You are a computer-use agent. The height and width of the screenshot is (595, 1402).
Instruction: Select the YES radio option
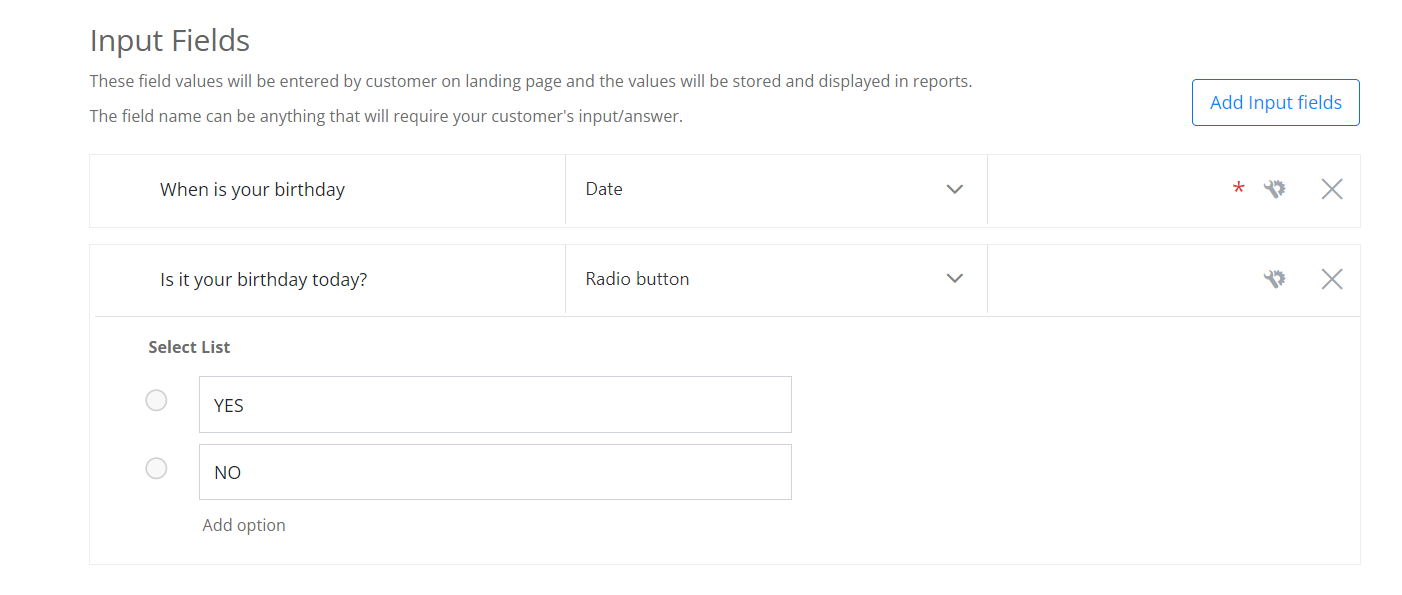[156, 400]
